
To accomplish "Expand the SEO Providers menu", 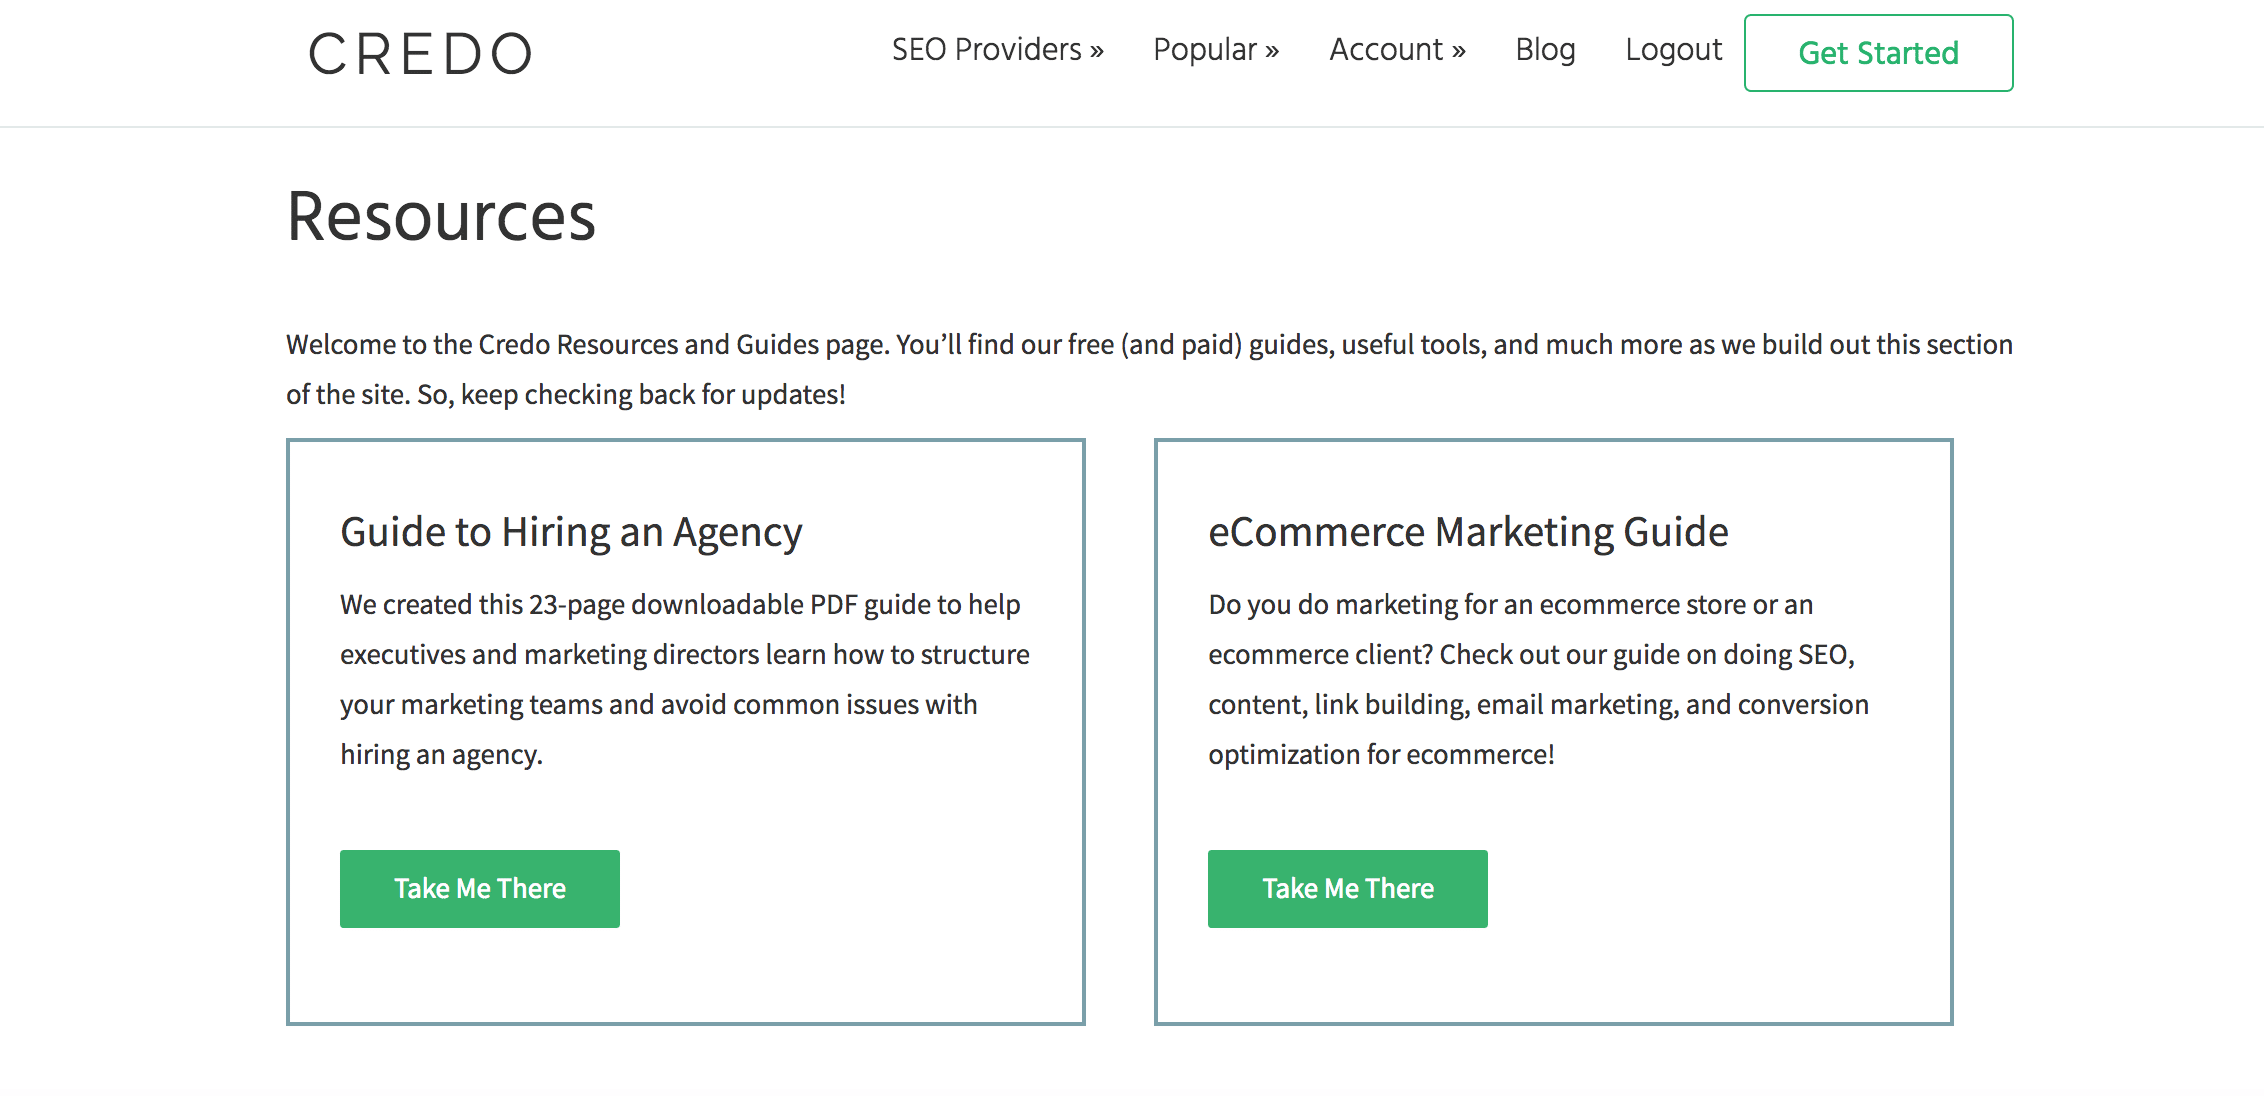I will click(997, 50).
